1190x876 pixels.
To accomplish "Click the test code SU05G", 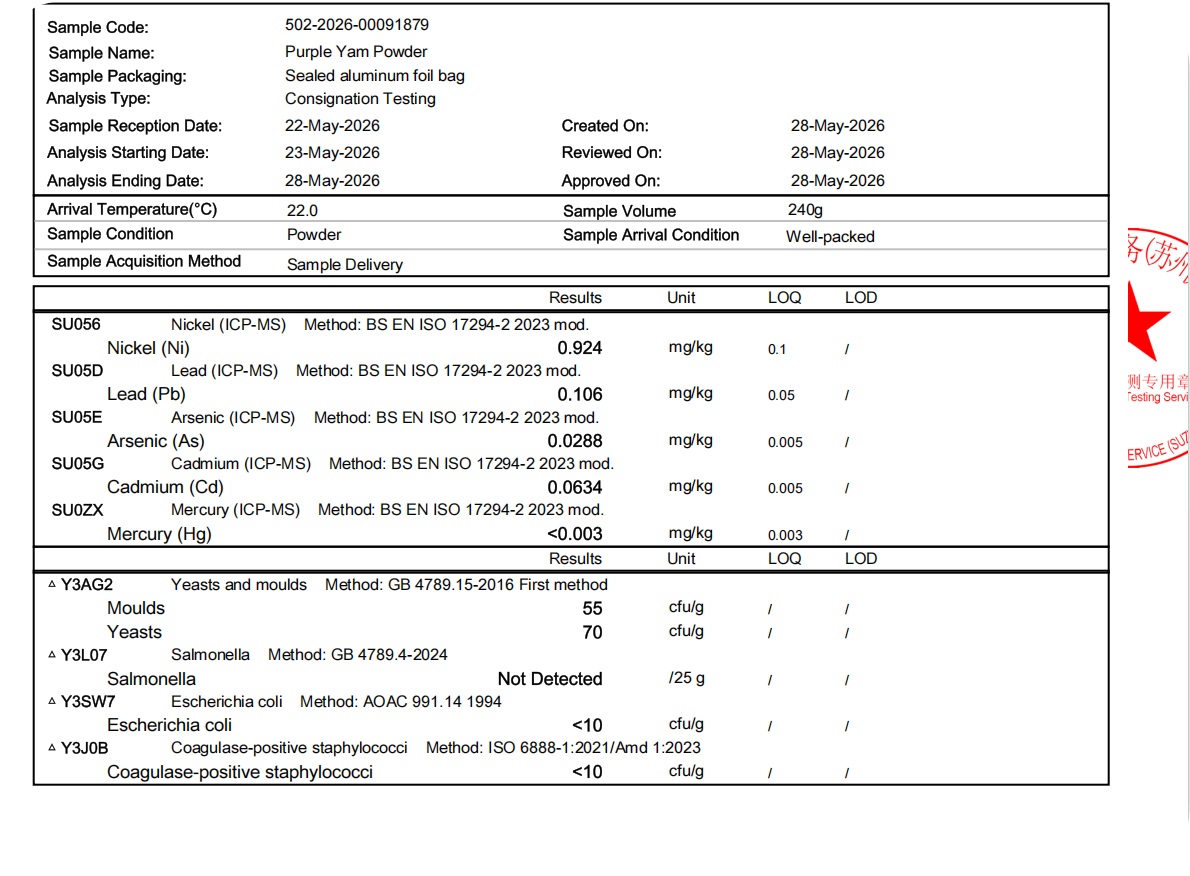I will pos(77,464).
